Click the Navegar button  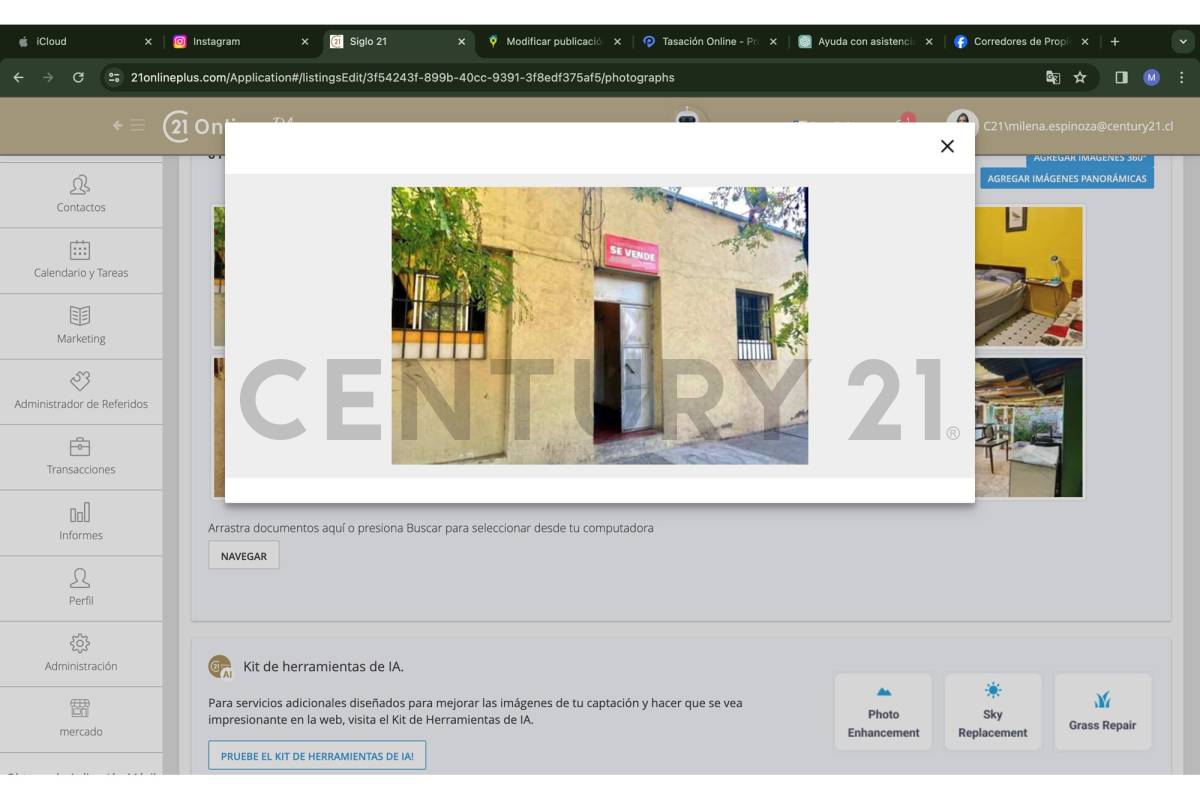click(x=244, y=556)
